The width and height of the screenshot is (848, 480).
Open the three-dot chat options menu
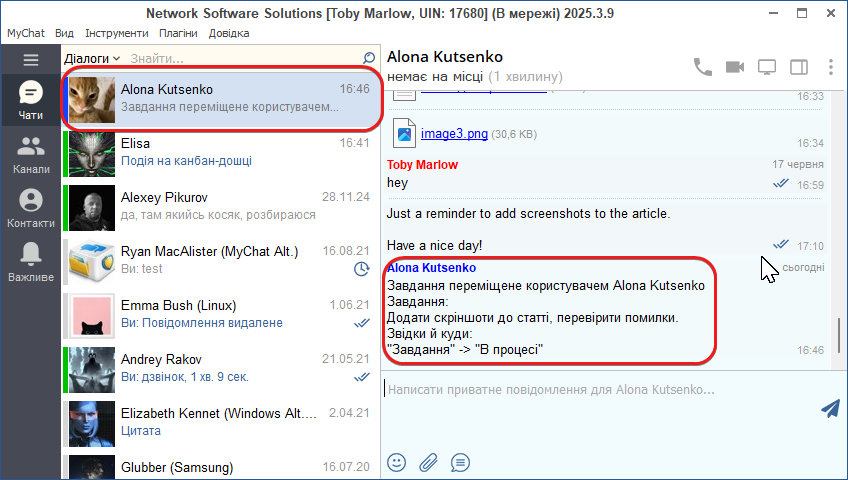(x=831, y=67)
